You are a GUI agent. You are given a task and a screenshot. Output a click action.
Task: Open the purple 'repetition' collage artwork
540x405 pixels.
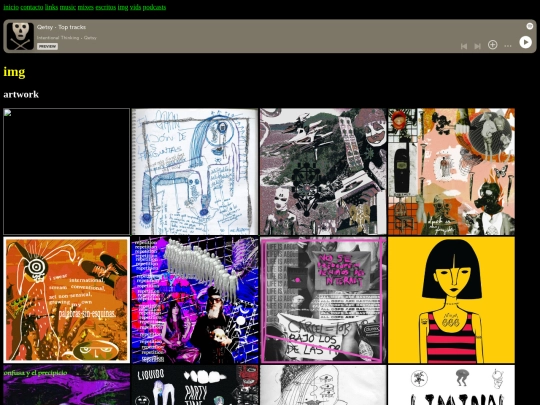click(x=195, y=300)
